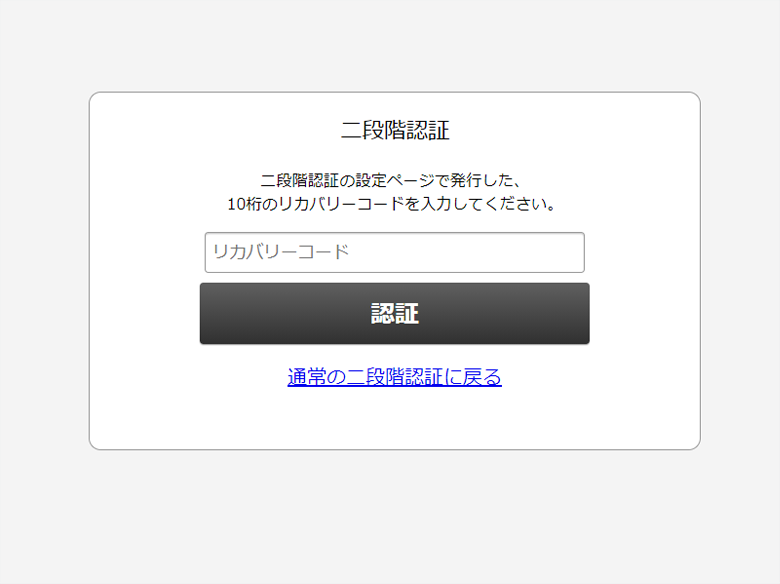Select the 二段階認証 heading text
The image size is (780, 584).
point(395,130)
